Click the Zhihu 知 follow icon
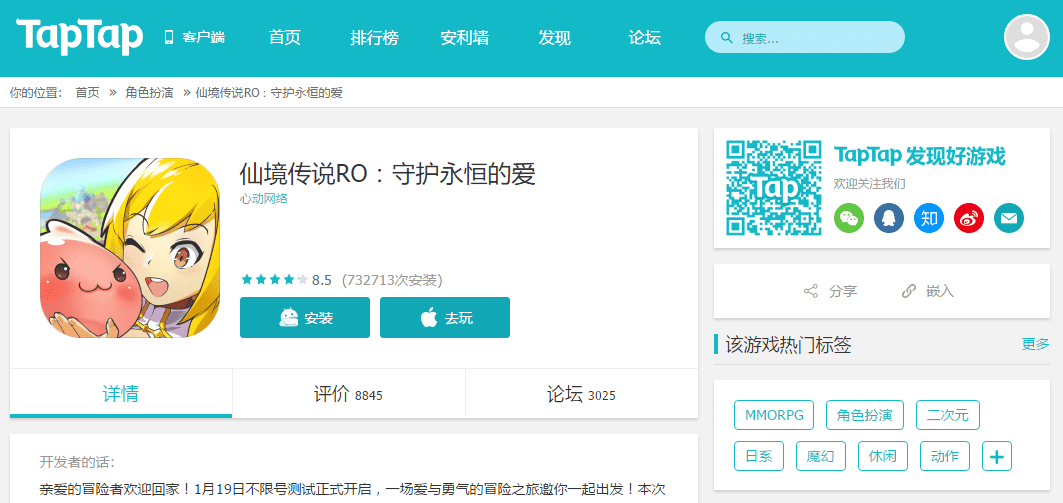Screen dimensions: 1063x503 [x=929, y=218]
